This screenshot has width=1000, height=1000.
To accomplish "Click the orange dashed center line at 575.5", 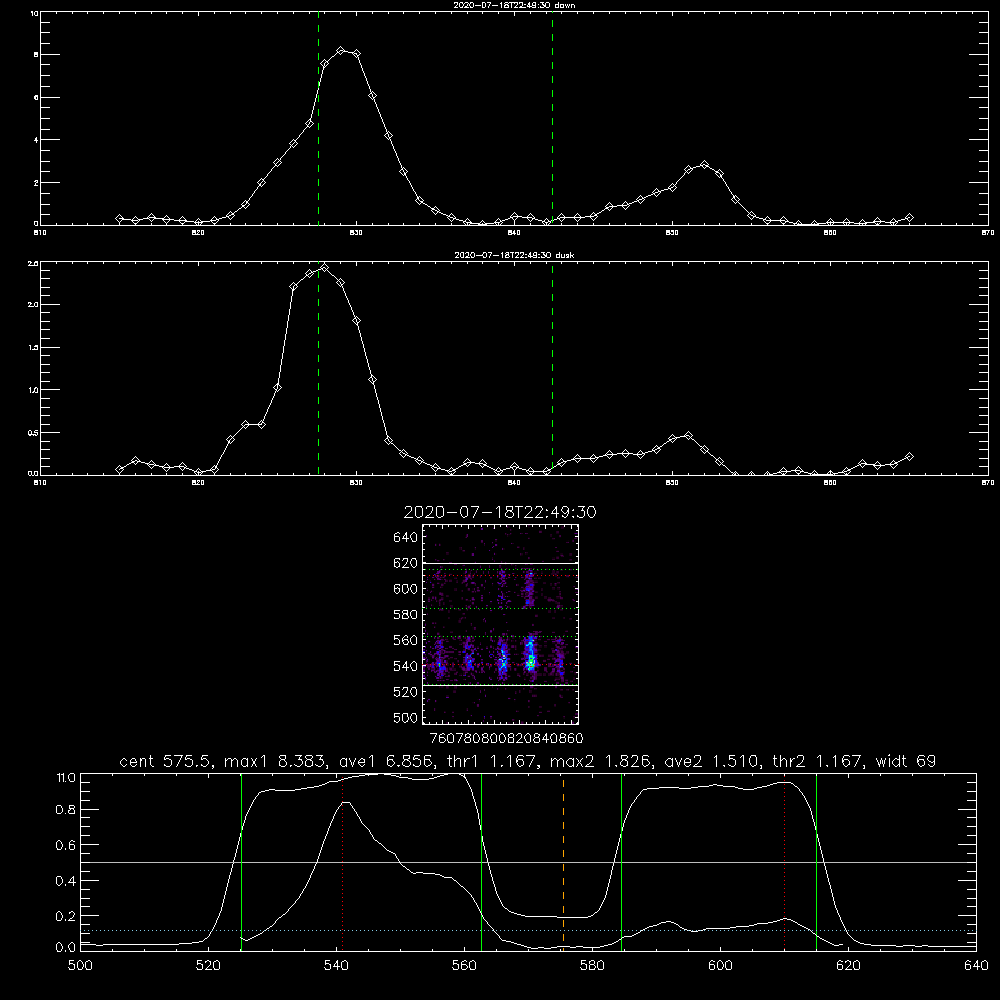I will coord(563,861).
